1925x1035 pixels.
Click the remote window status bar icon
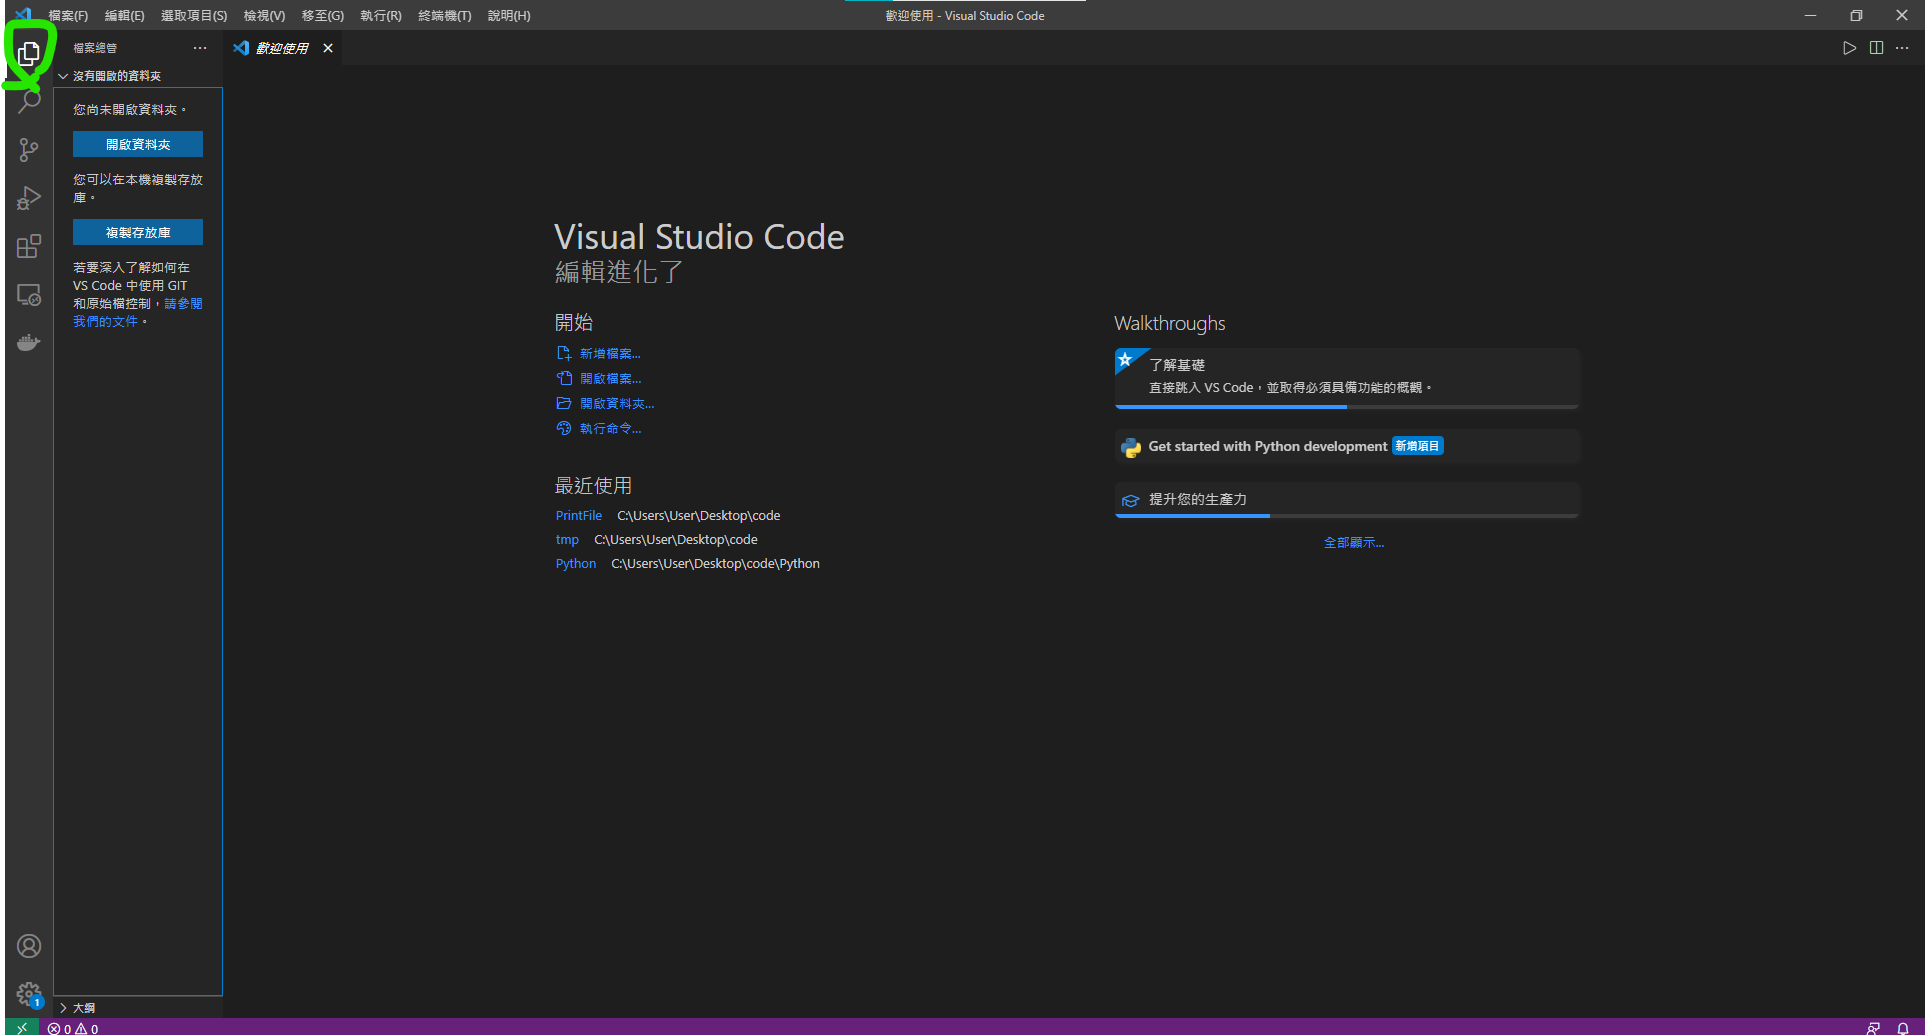pyautogui.click(x=21, y=1027)
